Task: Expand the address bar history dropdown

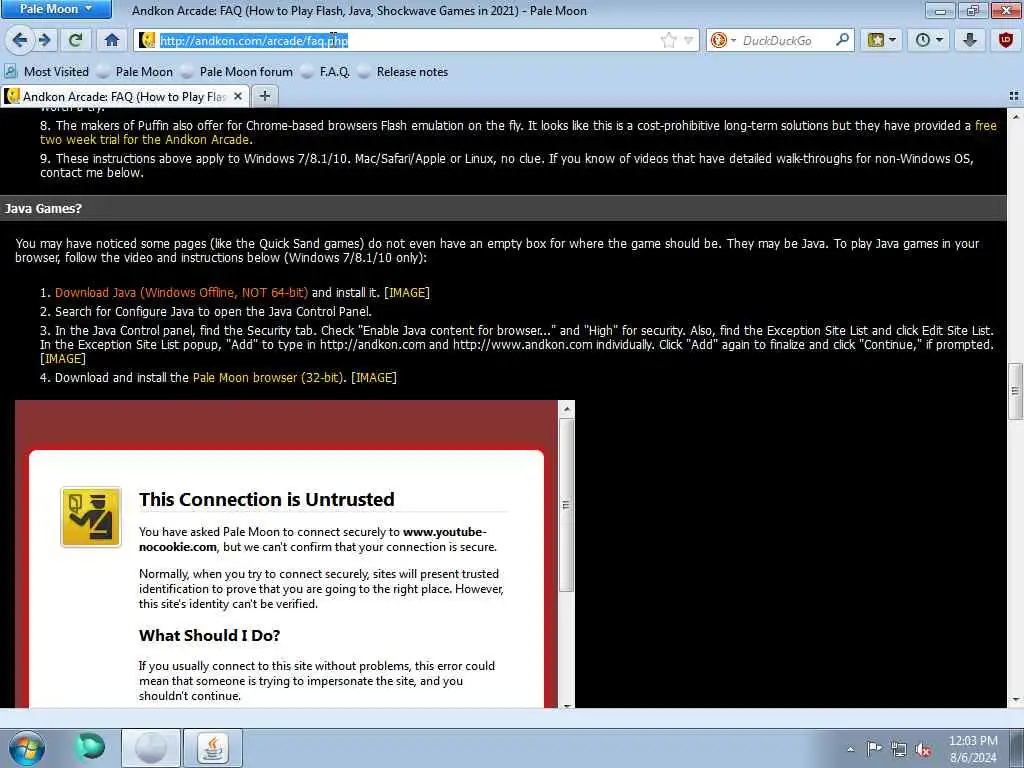Action: coord(688,40)
